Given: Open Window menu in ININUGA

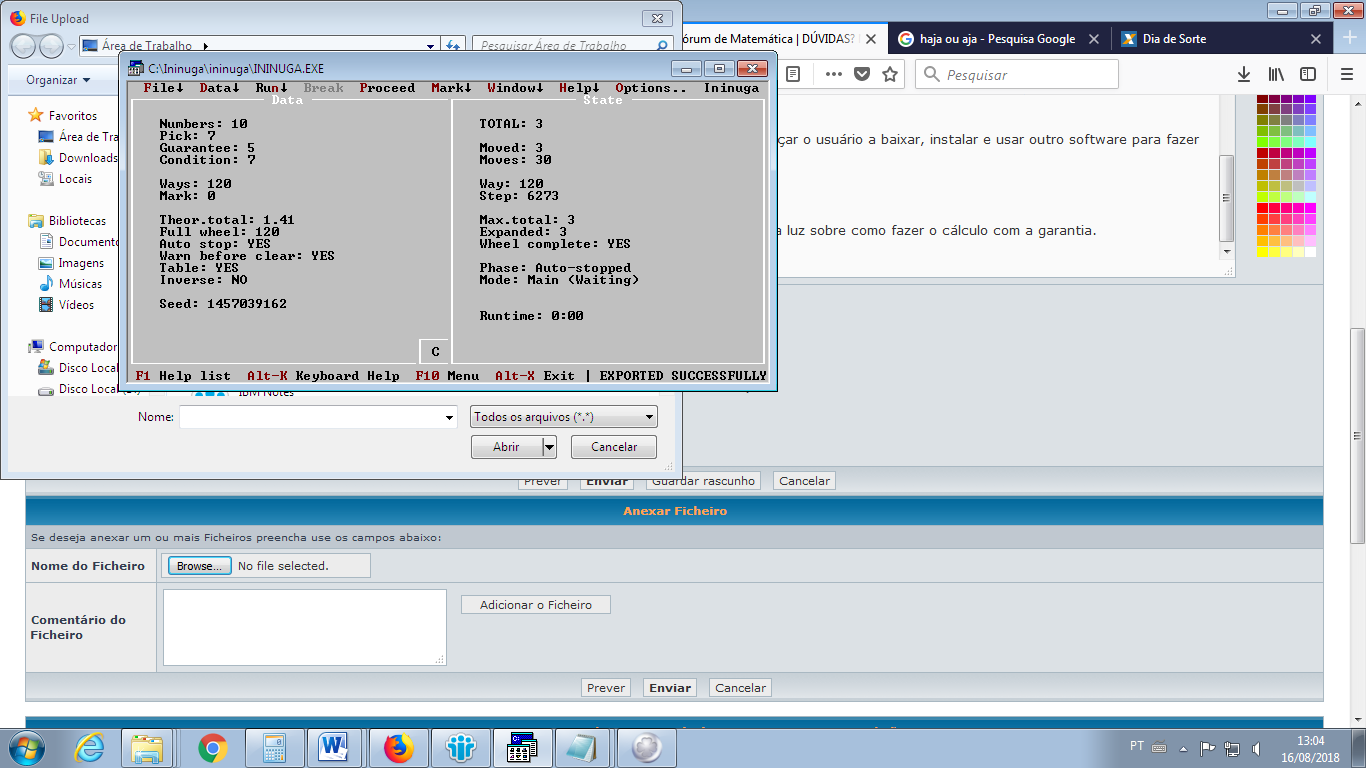Looking at the screenshot, I should pos(515,88).
